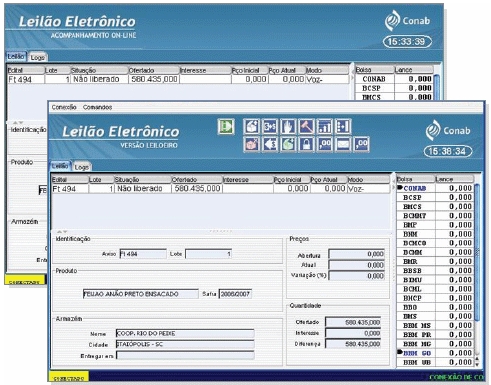This screenshot has height=385, width=491.
Task: Click the Ofertado column header in Leiloeiro window
Action: 196,179
